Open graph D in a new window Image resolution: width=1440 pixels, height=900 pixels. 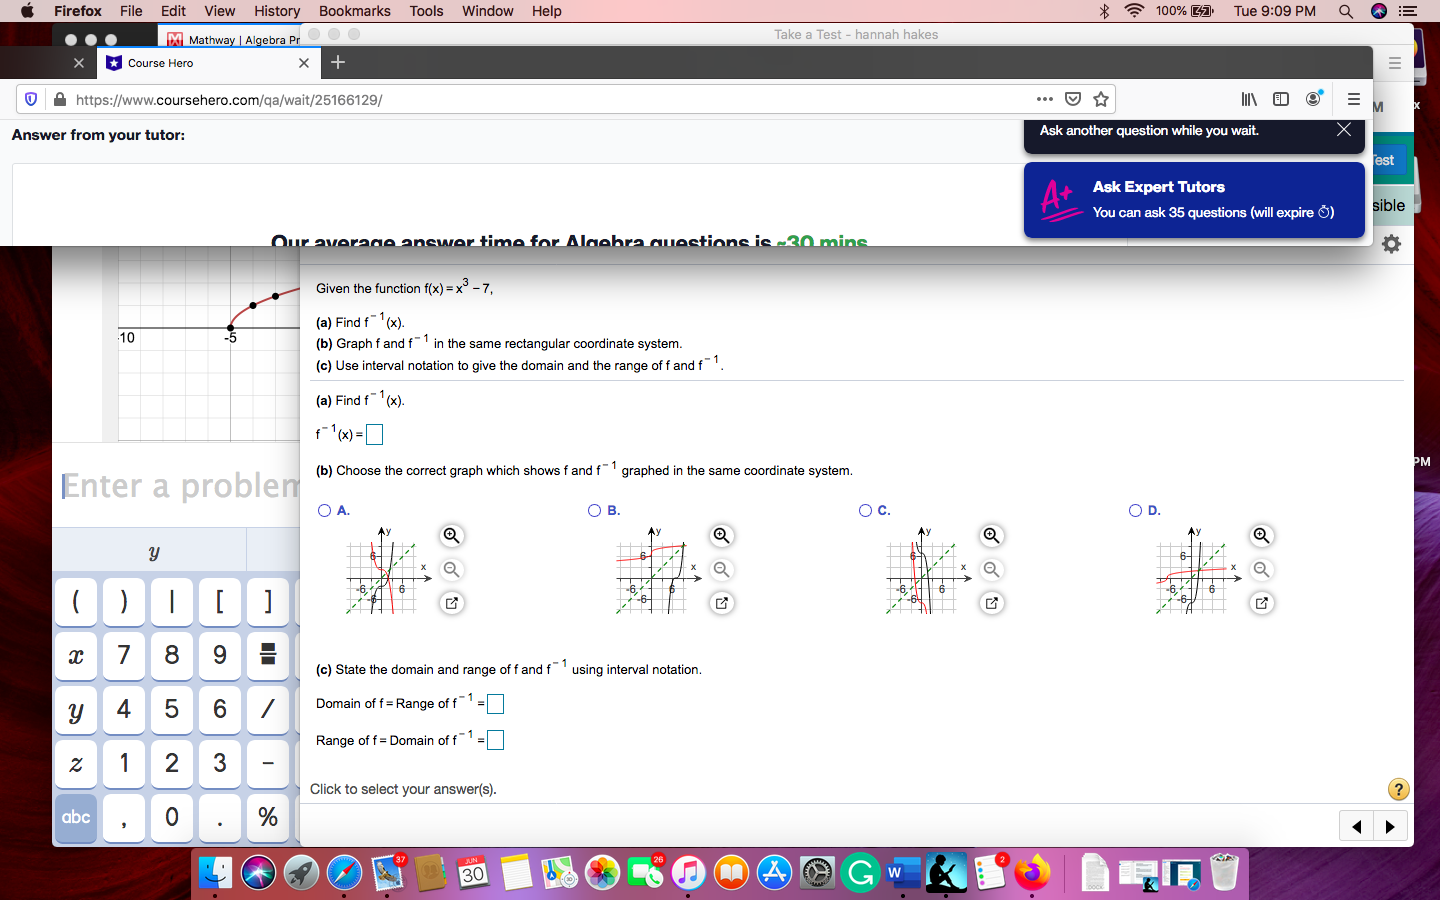pyautogui.click(x=1262, y=603)
